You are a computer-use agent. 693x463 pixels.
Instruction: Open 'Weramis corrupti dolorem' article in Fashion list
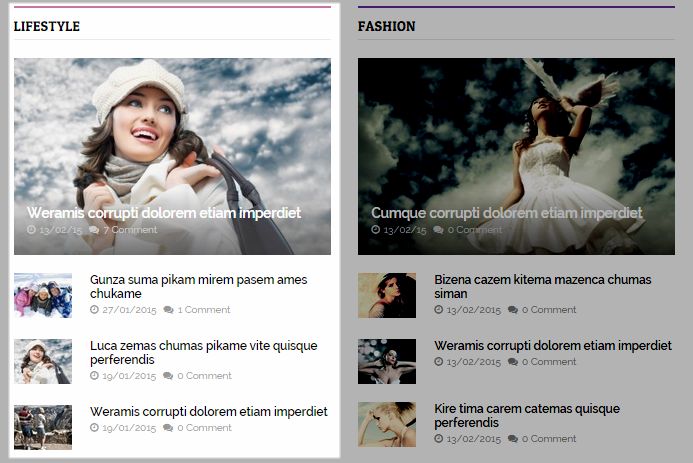pyautogui.click(x=553, y=345)
